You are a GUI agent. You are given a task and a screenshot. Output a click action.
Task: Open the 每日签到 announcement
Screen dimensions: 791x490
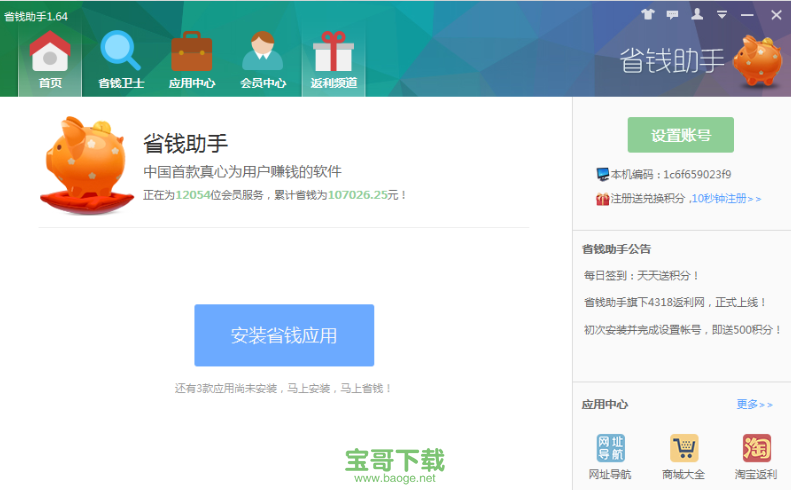pyautogui.click(x=642, y=275)
